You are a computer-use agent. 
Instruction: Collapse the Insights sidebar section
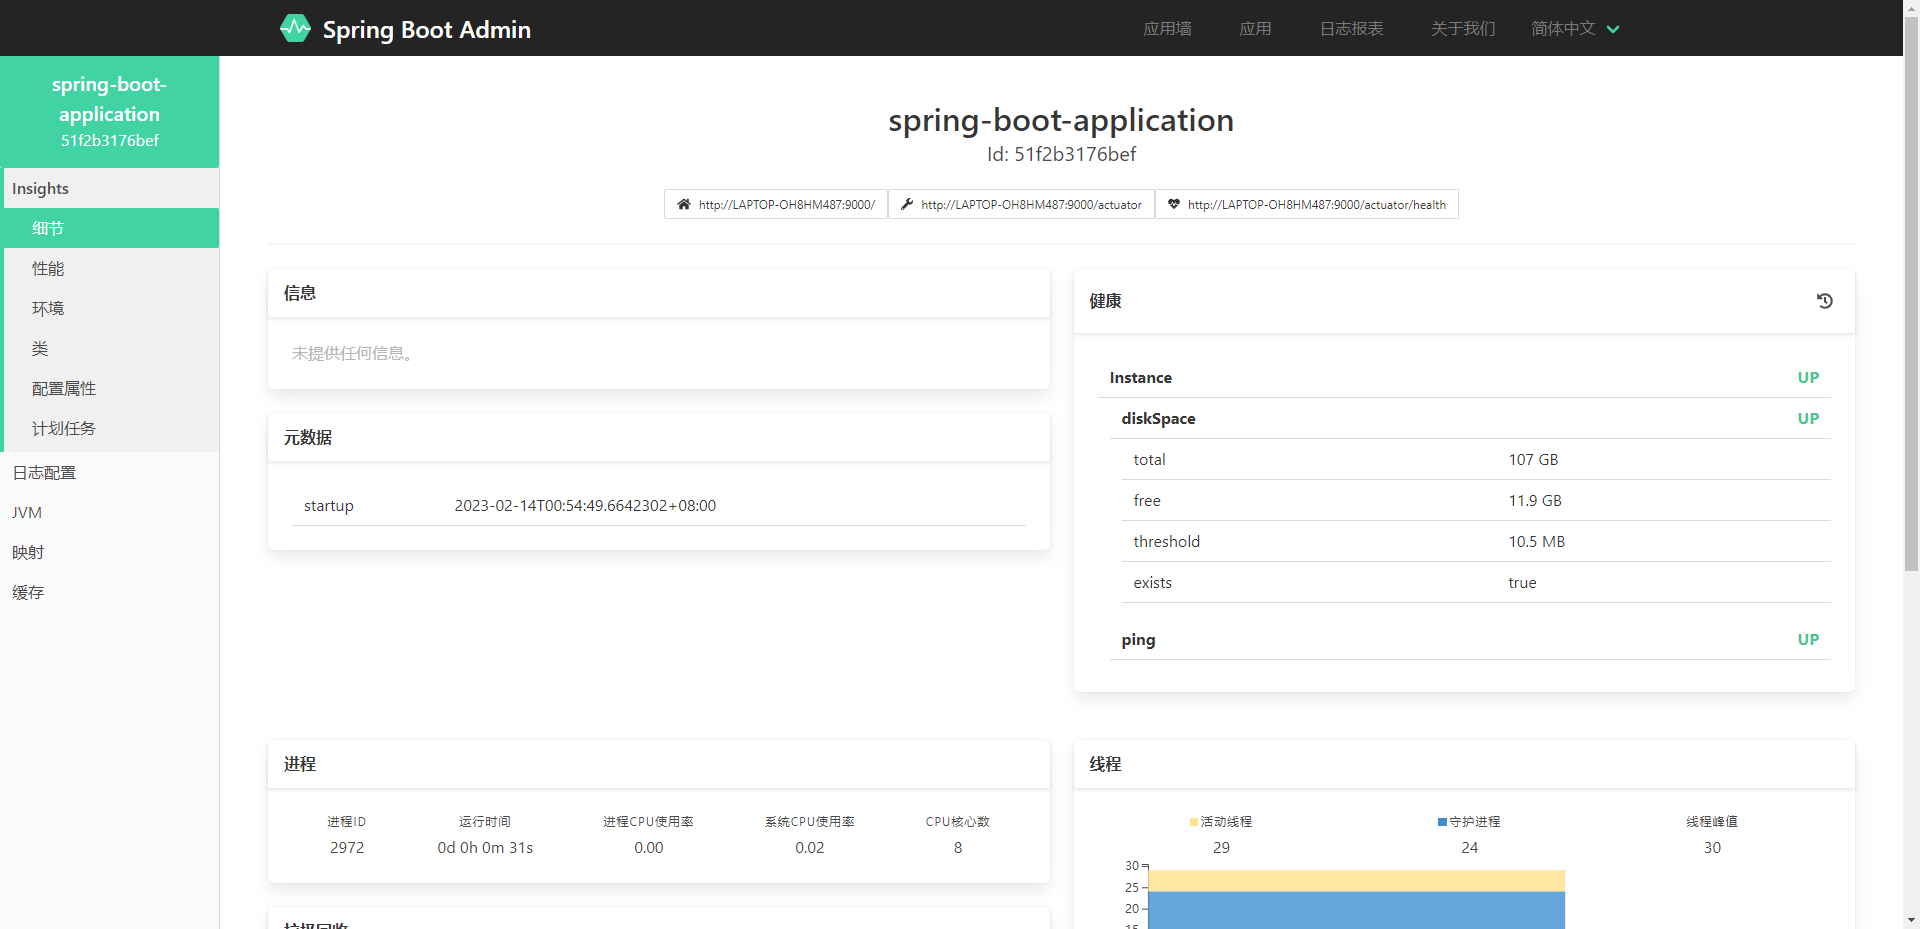coord(110,188)
